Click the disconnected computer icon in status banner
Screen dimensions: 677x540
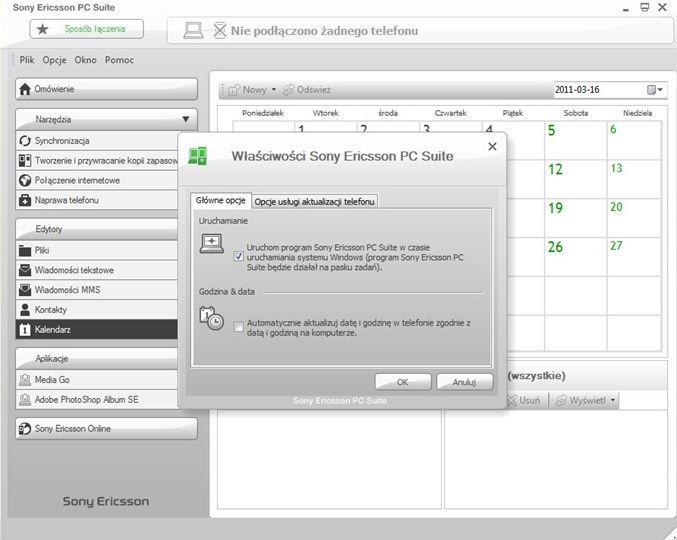193,31
